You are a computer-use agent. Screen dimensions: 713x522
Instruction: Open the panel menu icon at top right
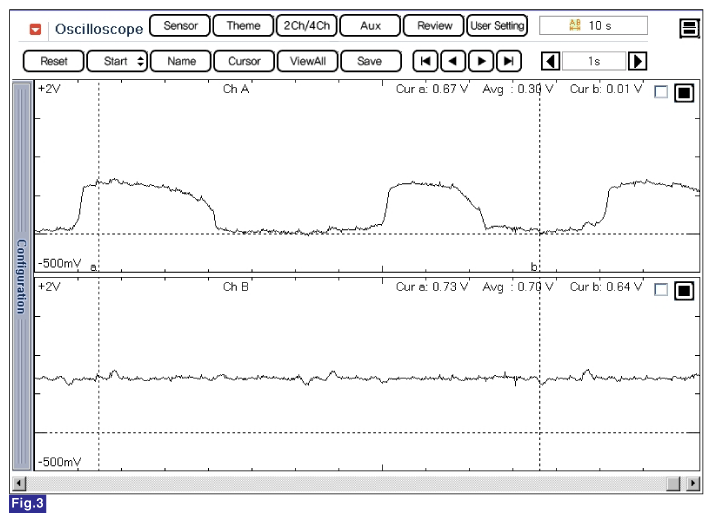(x=689, y=28)
